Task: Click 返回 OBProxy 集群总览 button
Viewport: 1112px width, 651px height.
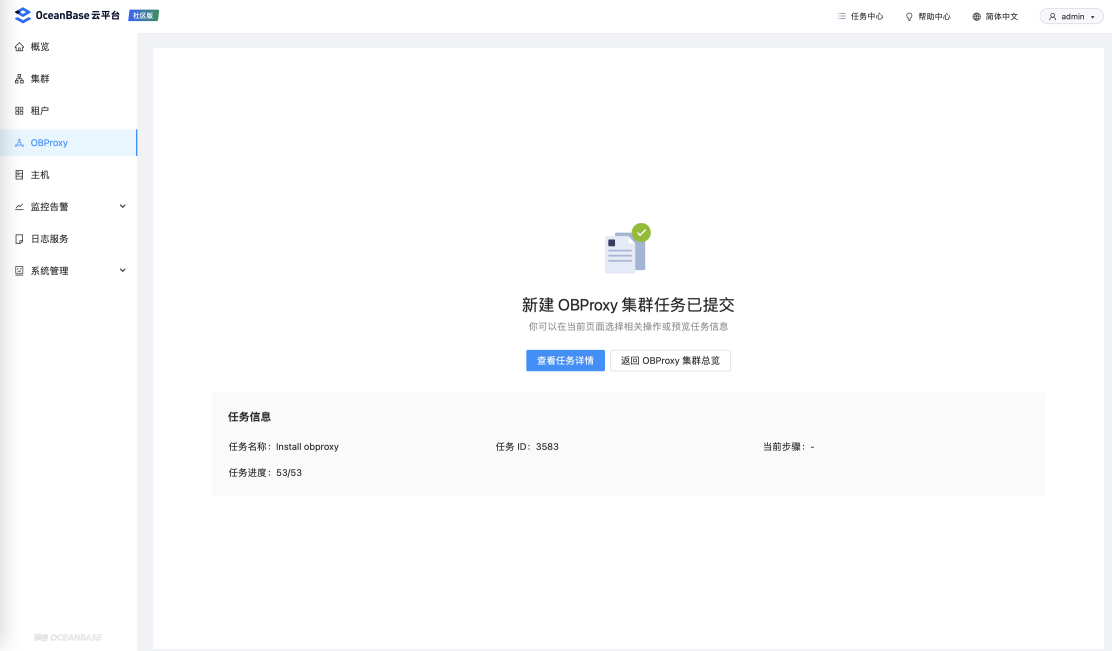Action: [670, 360]
